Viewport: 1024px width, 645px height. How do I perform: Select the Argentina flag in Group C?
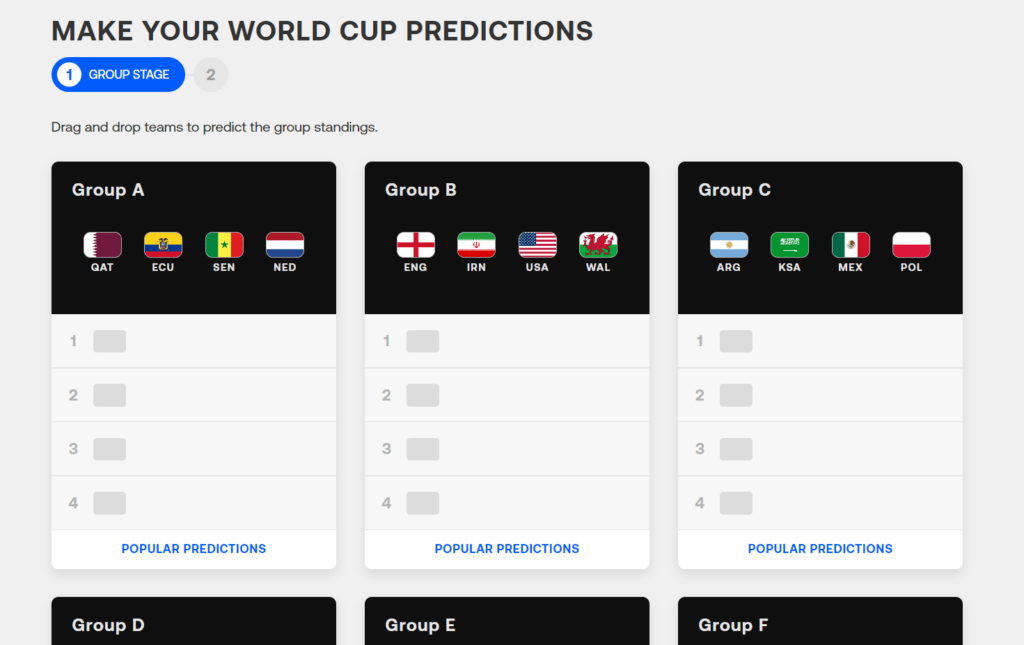729,245
